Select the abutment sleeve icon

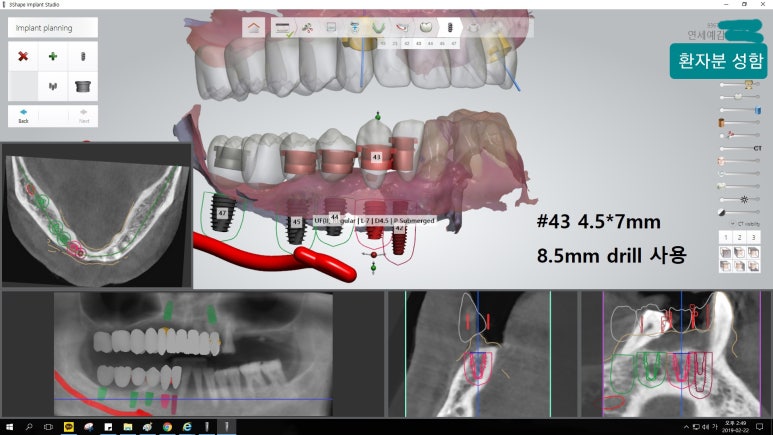coord(82,86)
